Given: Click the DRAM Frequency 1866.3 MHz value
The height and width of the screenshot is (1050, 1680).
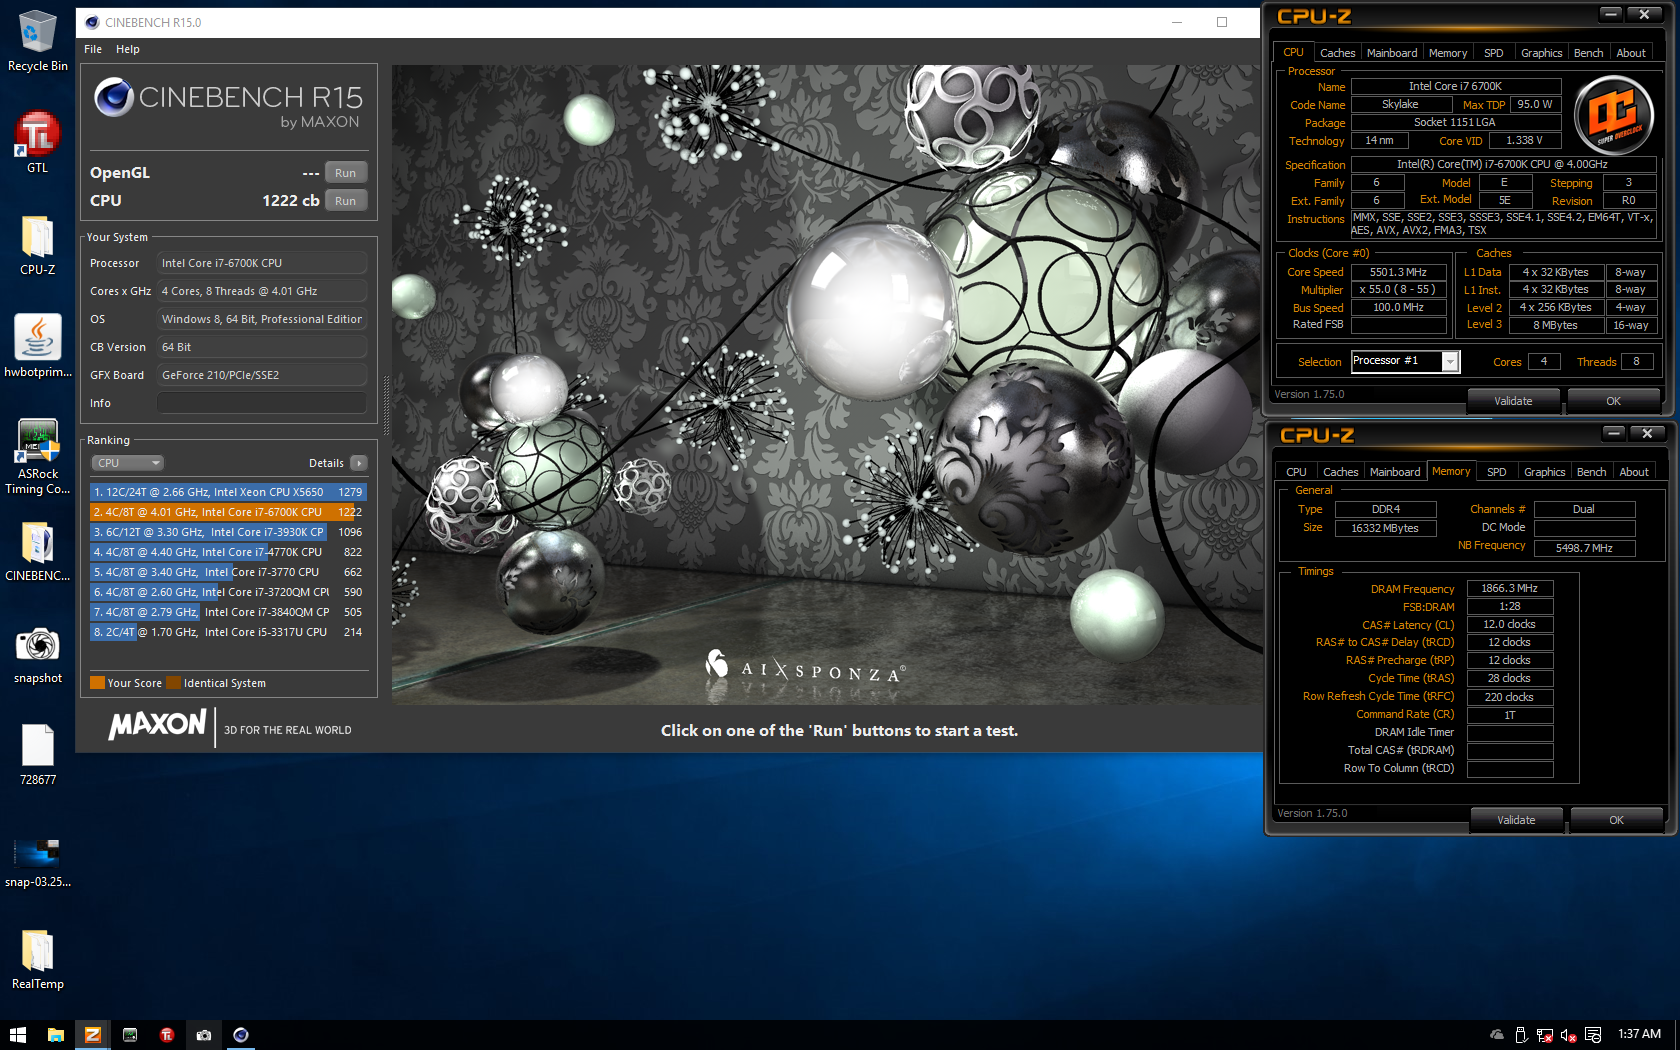Looking at the screenshot, I should (x=1510, y=588).
